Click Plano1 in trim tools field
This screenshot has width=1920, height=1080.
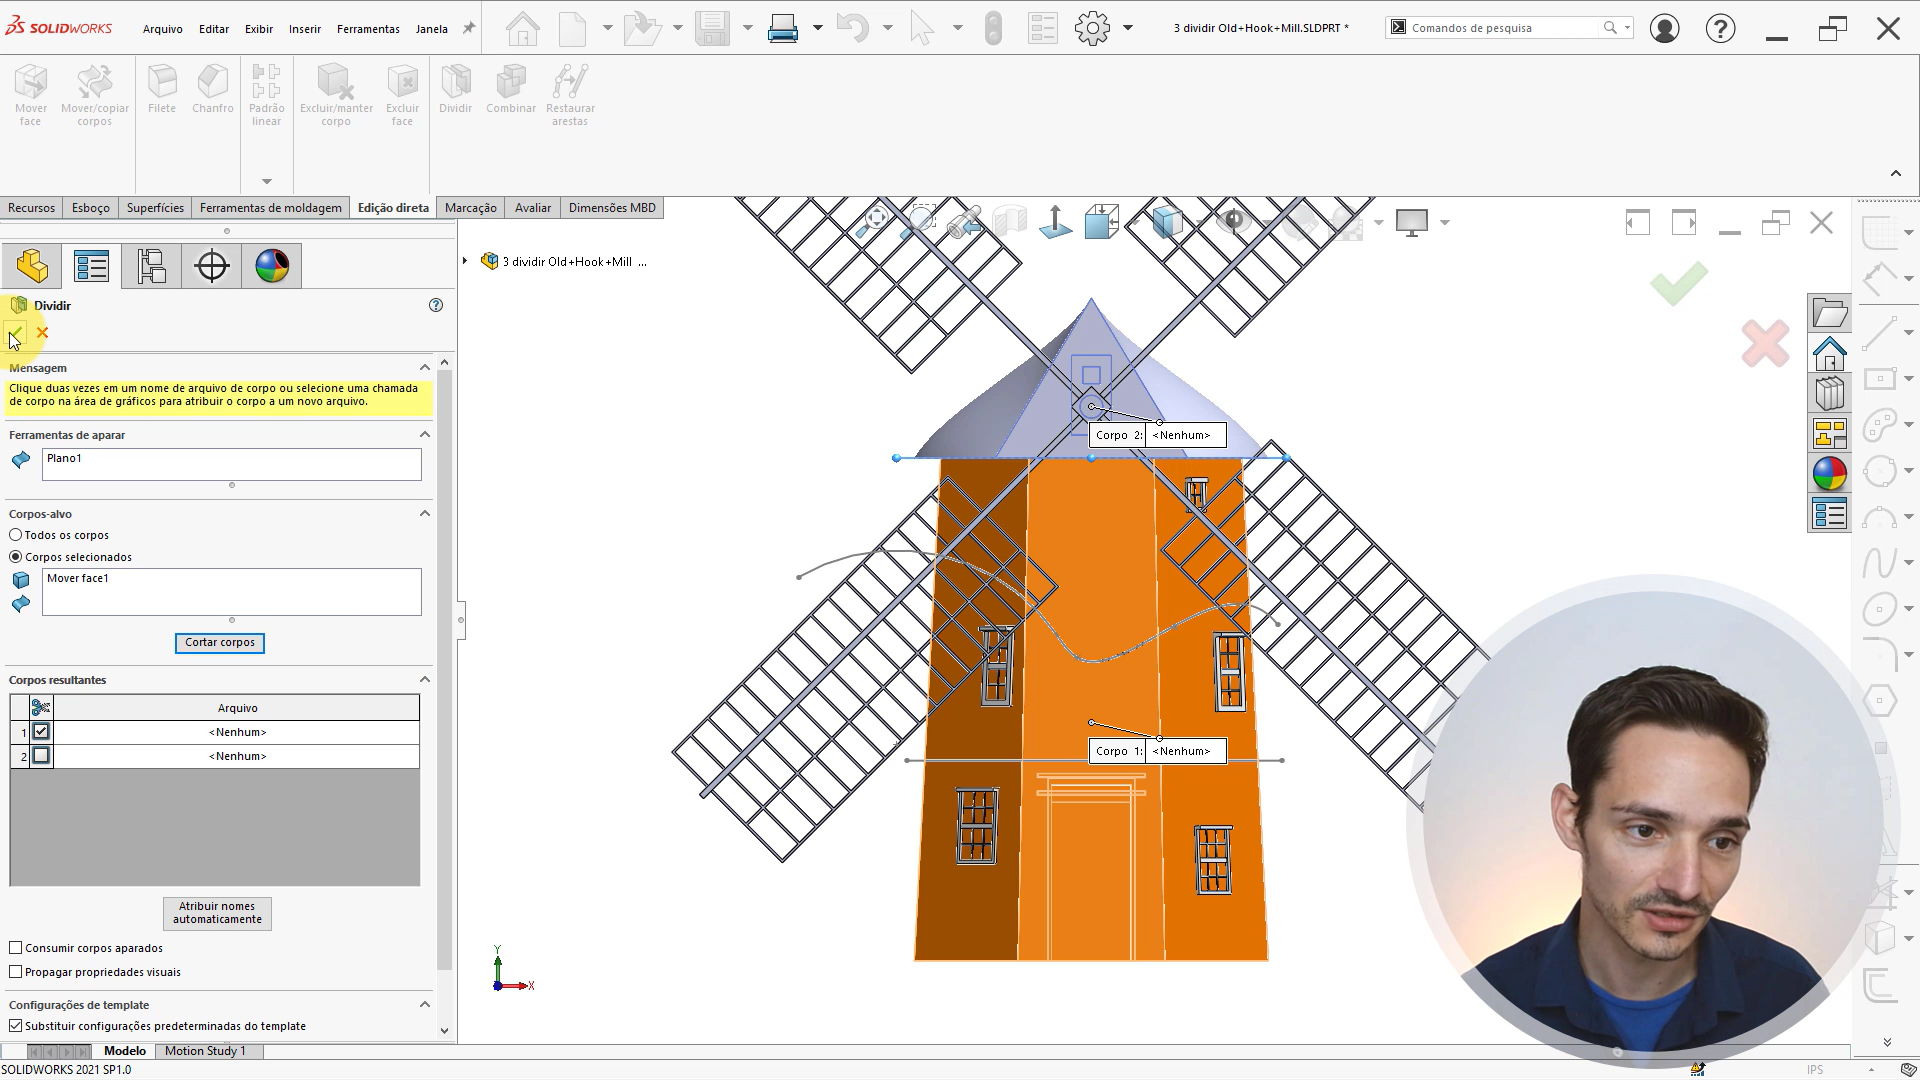coord(64,458)
